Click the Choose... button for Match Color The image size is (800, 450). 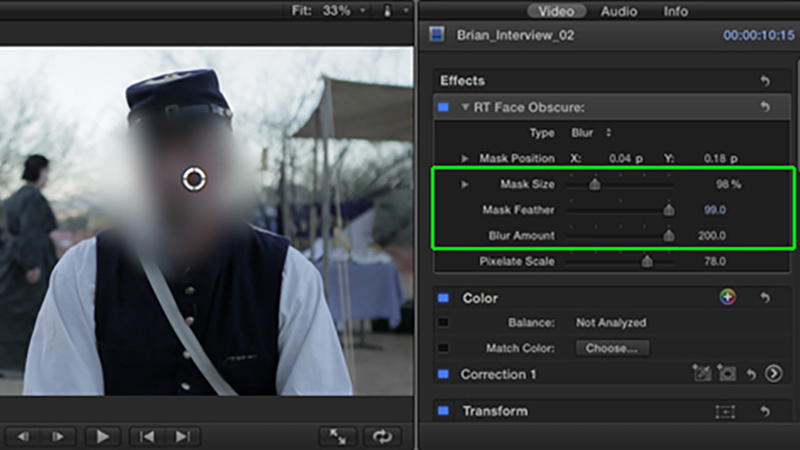coord(612,349)
